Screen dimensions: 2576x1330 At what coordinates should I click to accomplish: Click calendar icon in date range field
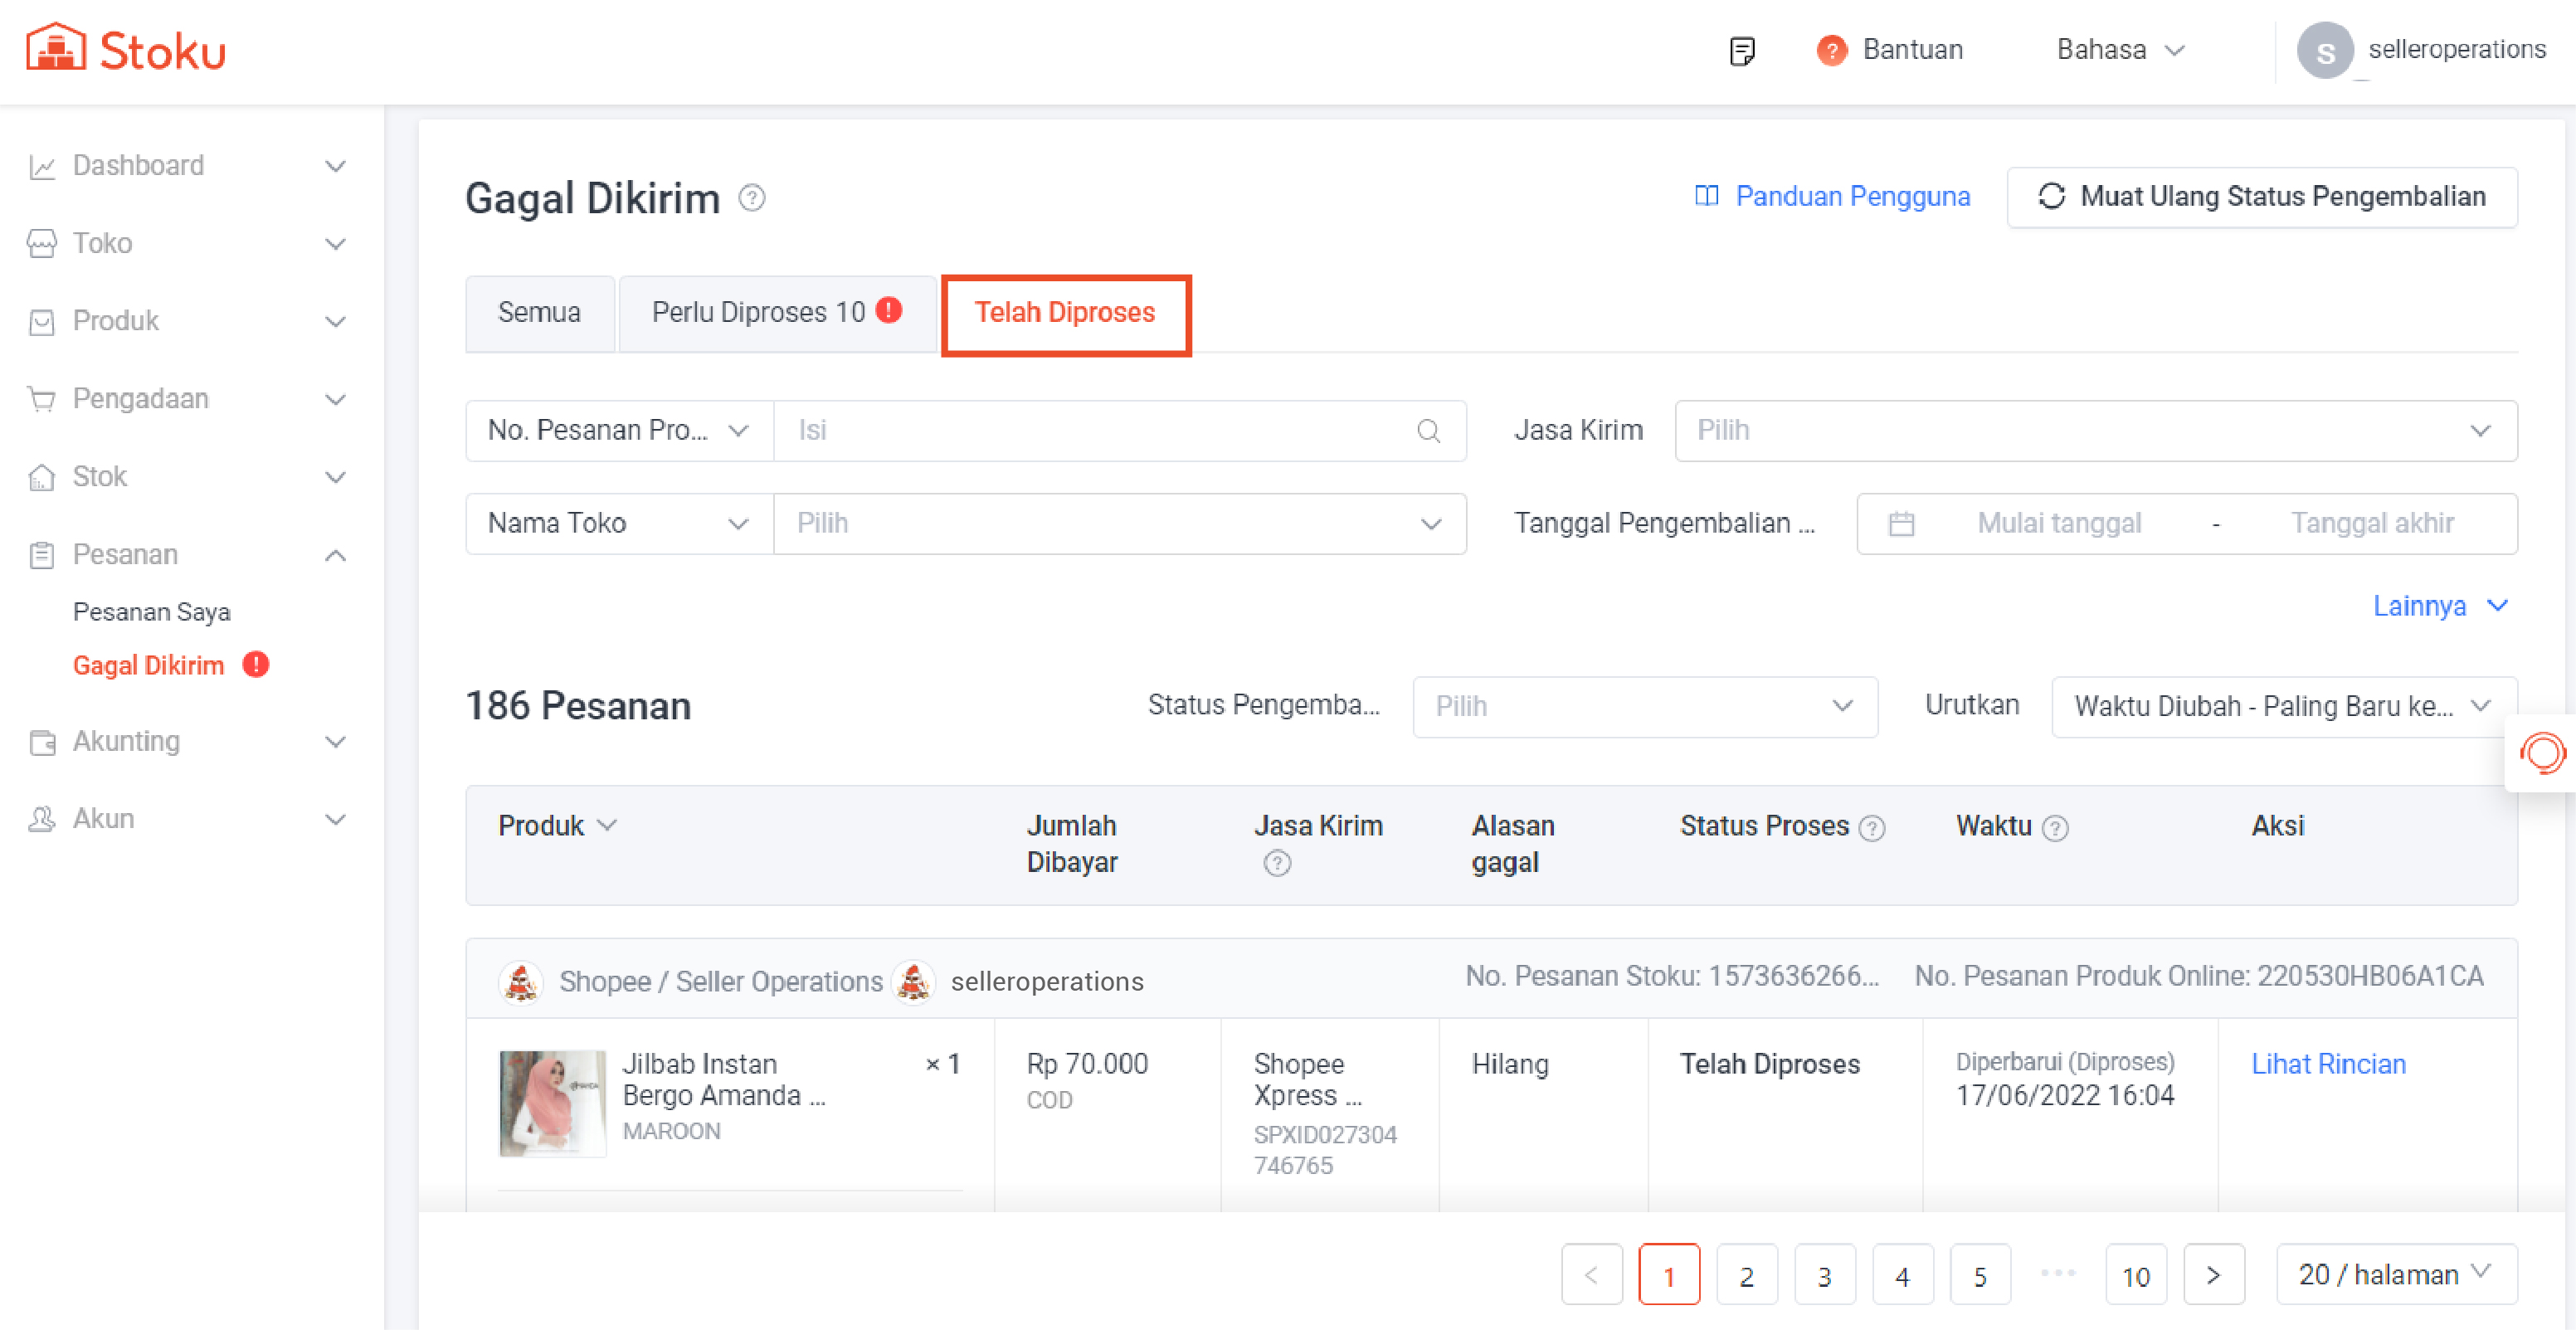click(x=1901, y=524)
